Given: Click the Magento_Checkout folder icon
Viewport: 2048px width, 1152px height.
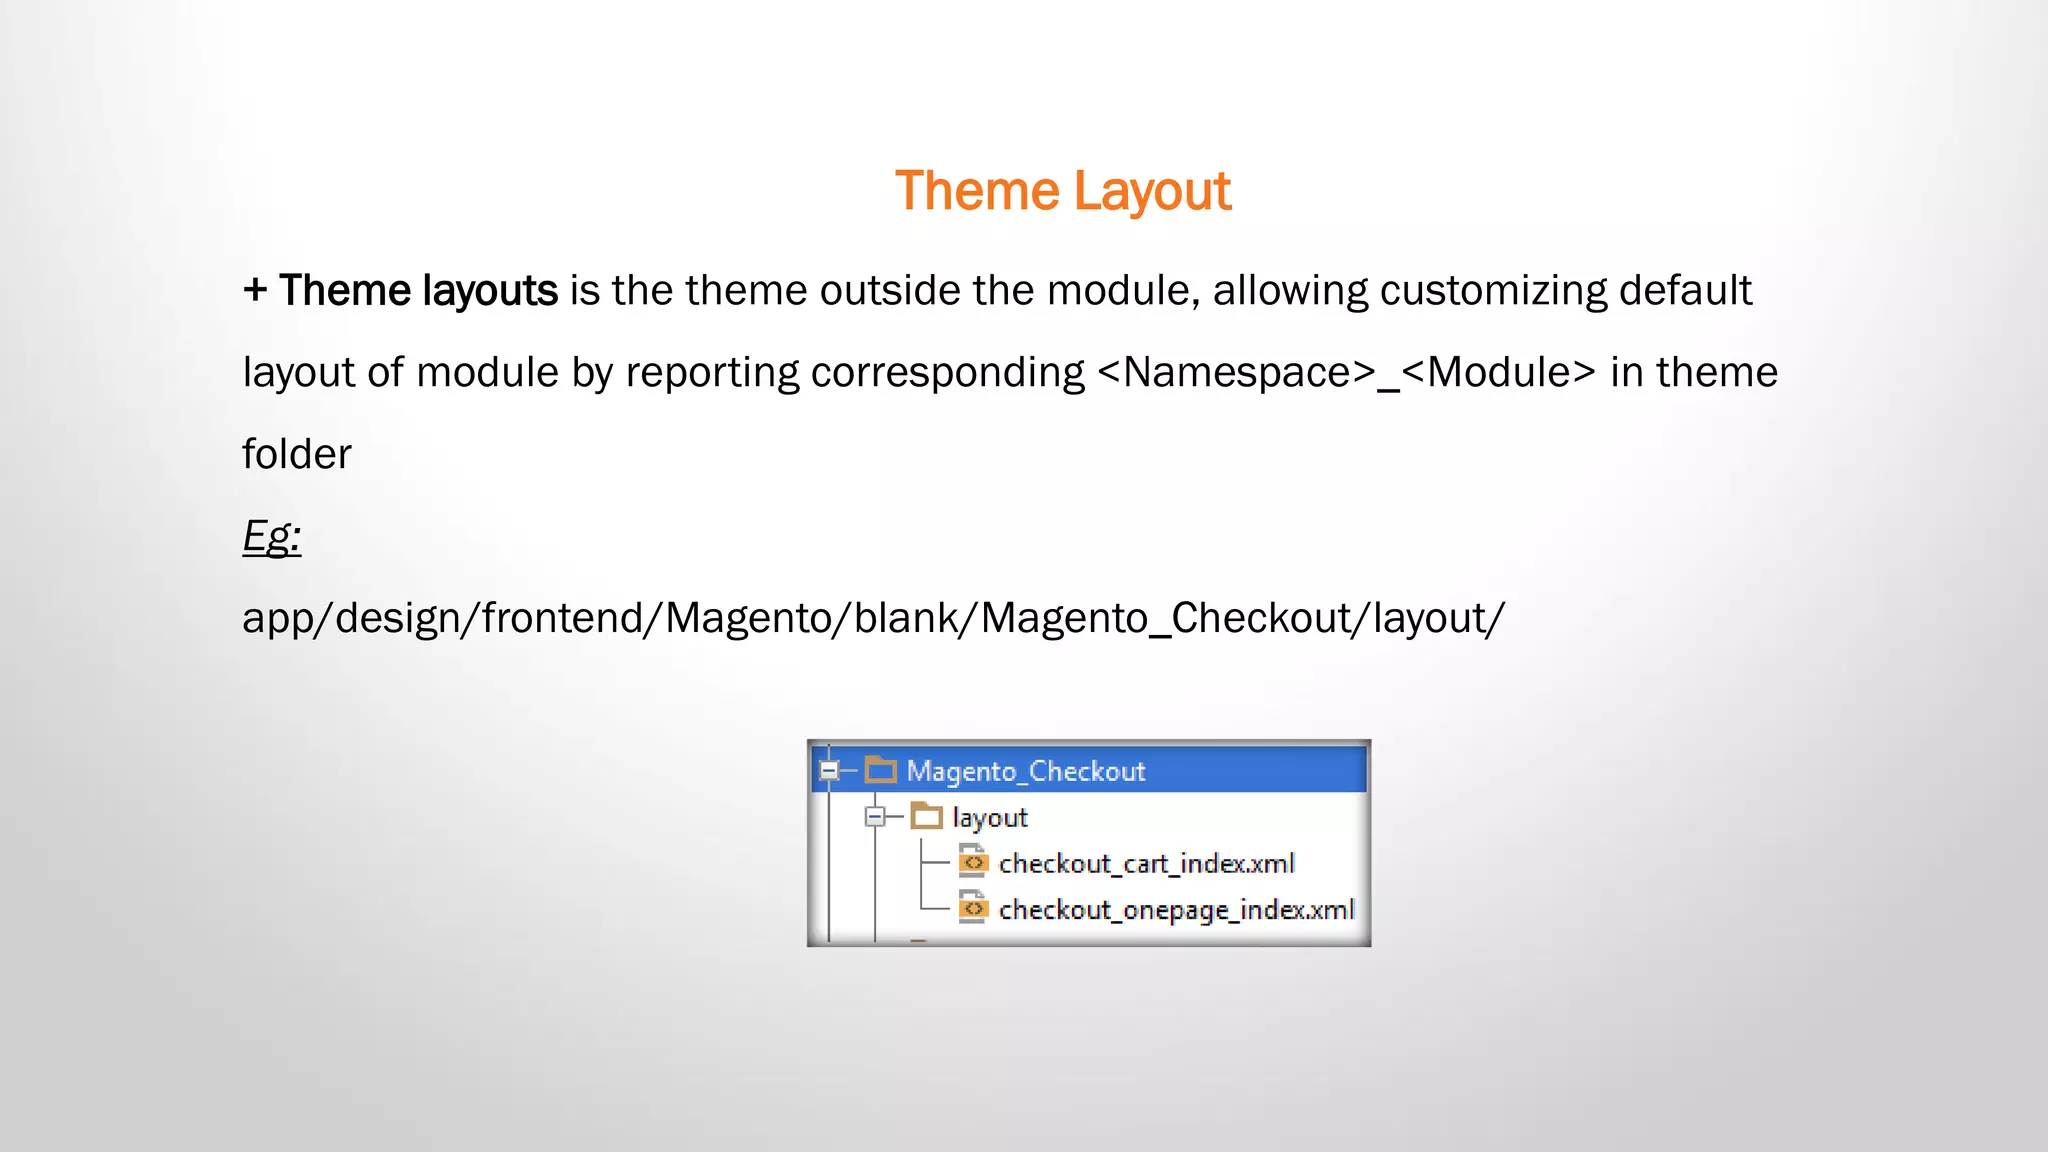Looking at the screenshot, I should [880, 770].
